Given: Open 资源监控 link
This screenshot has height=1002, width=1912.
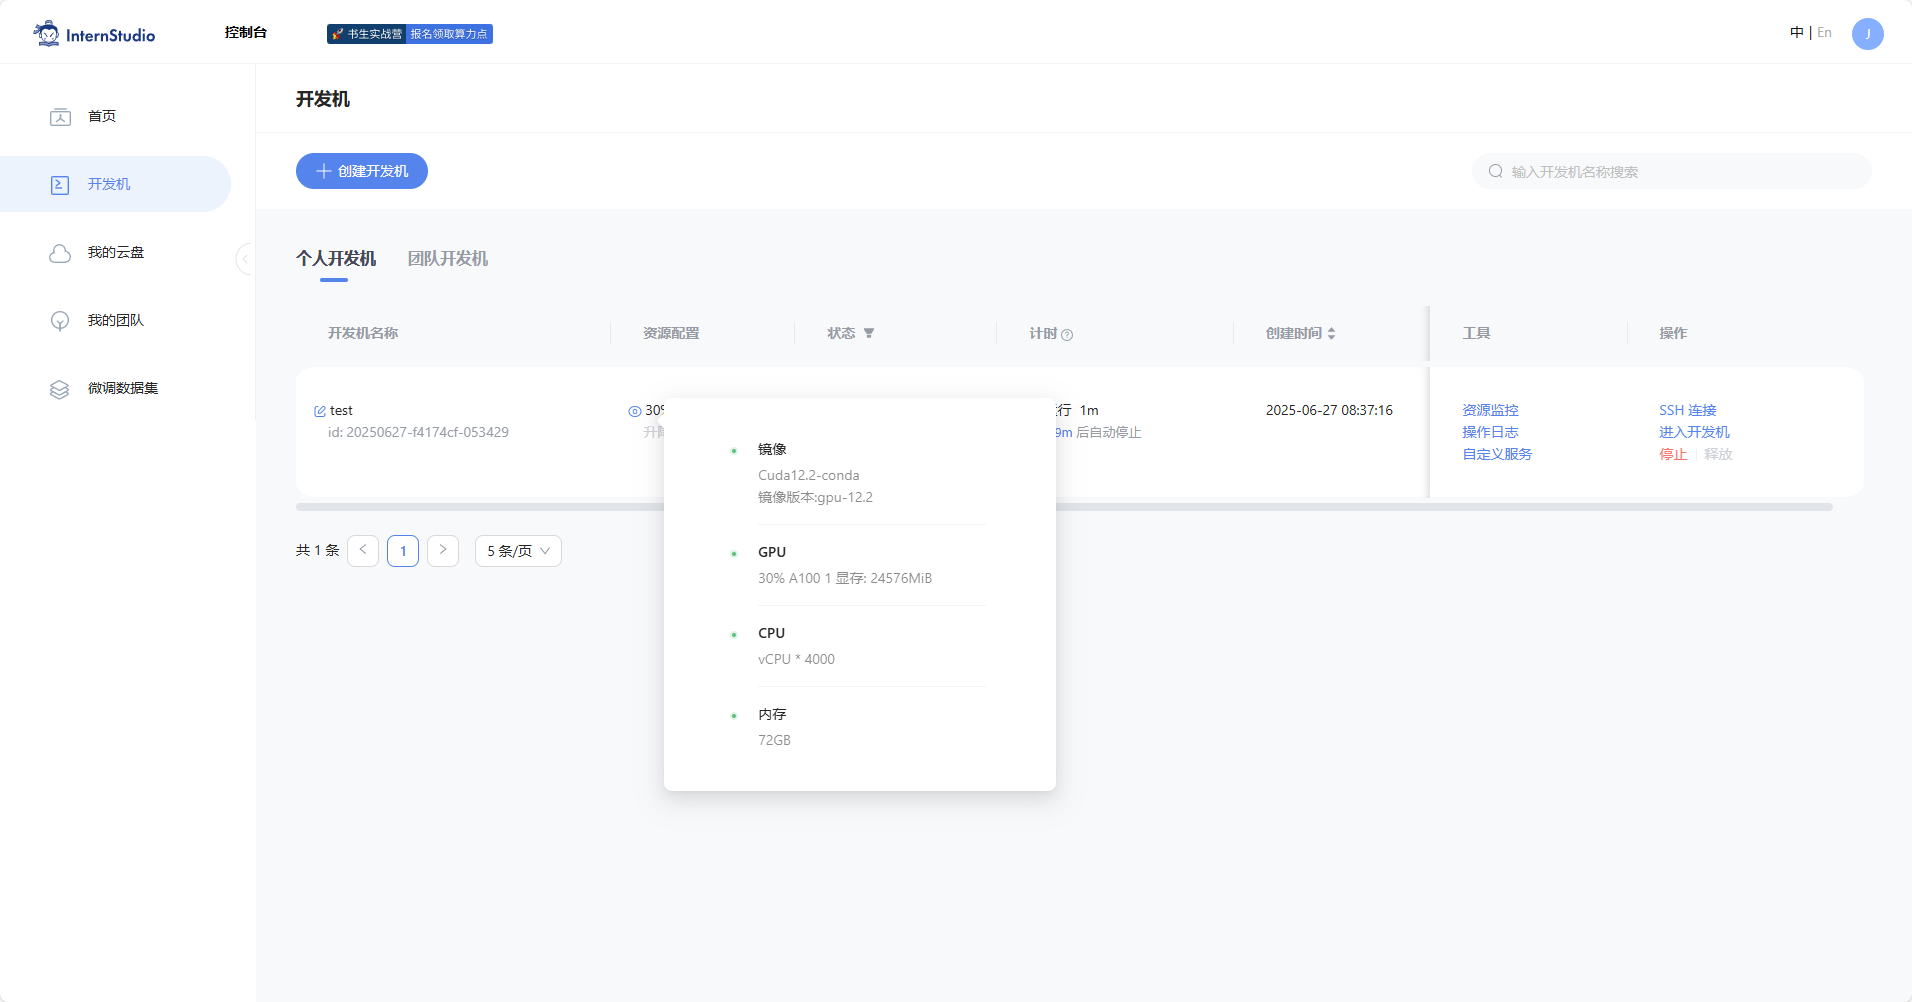Looking at the screenshot, I should point(1490,410).
